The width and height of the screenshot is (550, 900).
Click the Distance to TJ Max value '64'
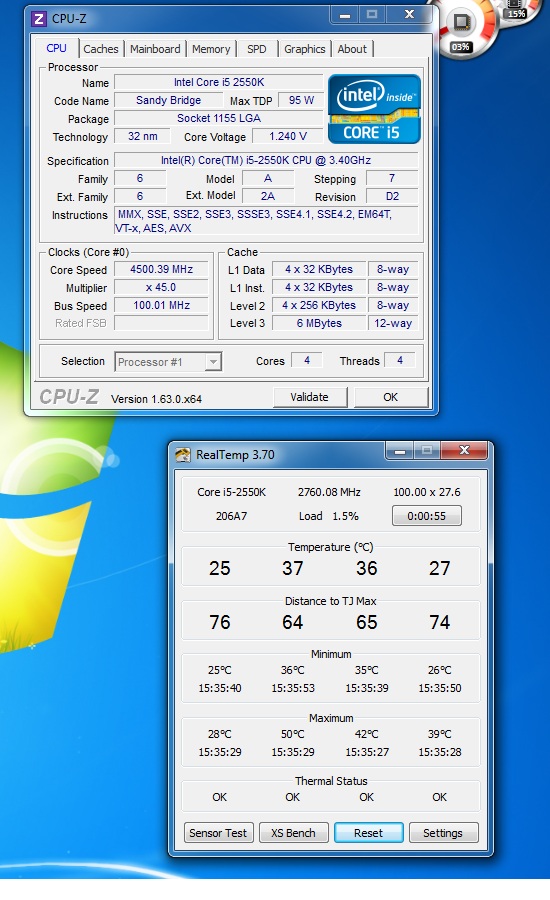(293, 622)
